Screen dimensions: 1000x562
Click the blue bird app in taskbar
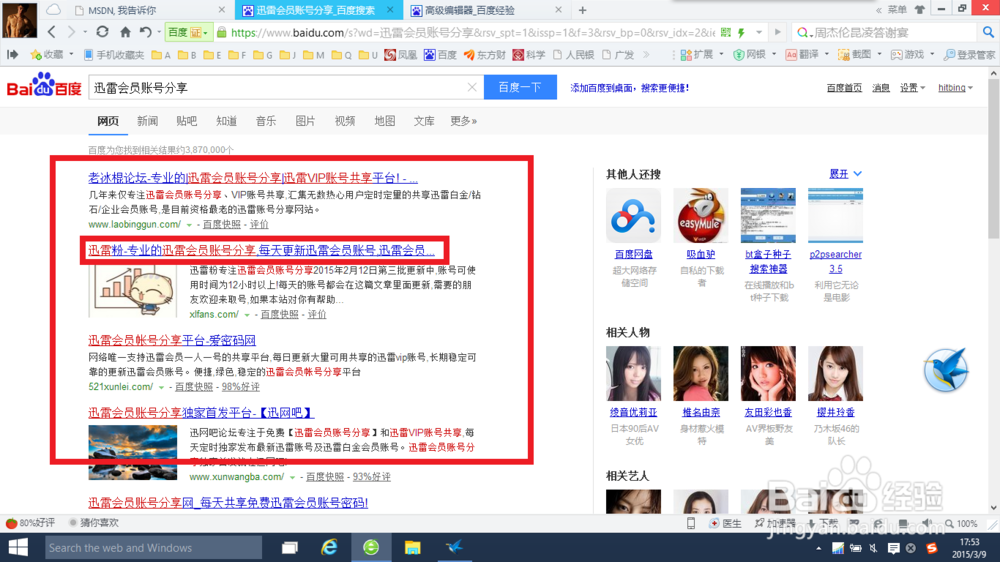[454, 547]
